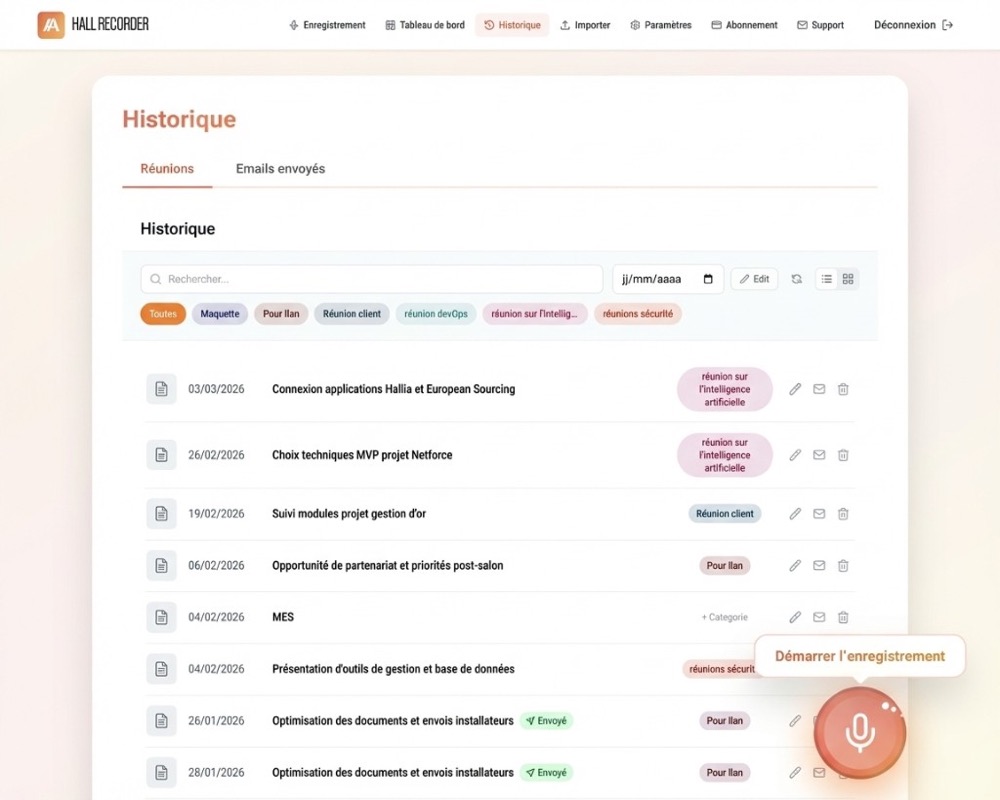Select the Historique nav item
The image size is (1000, 800).
(x=512, y=25)
